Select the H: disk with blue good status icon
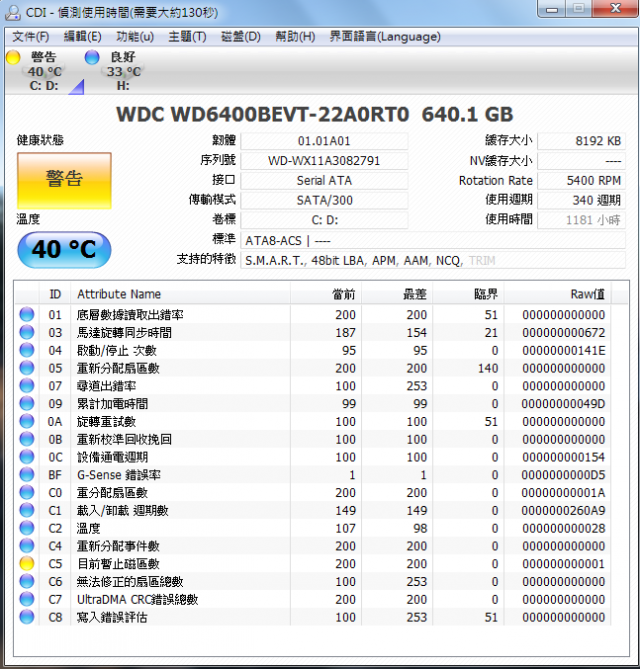Screen dimensions: 640x670 [x=115, y=71]
